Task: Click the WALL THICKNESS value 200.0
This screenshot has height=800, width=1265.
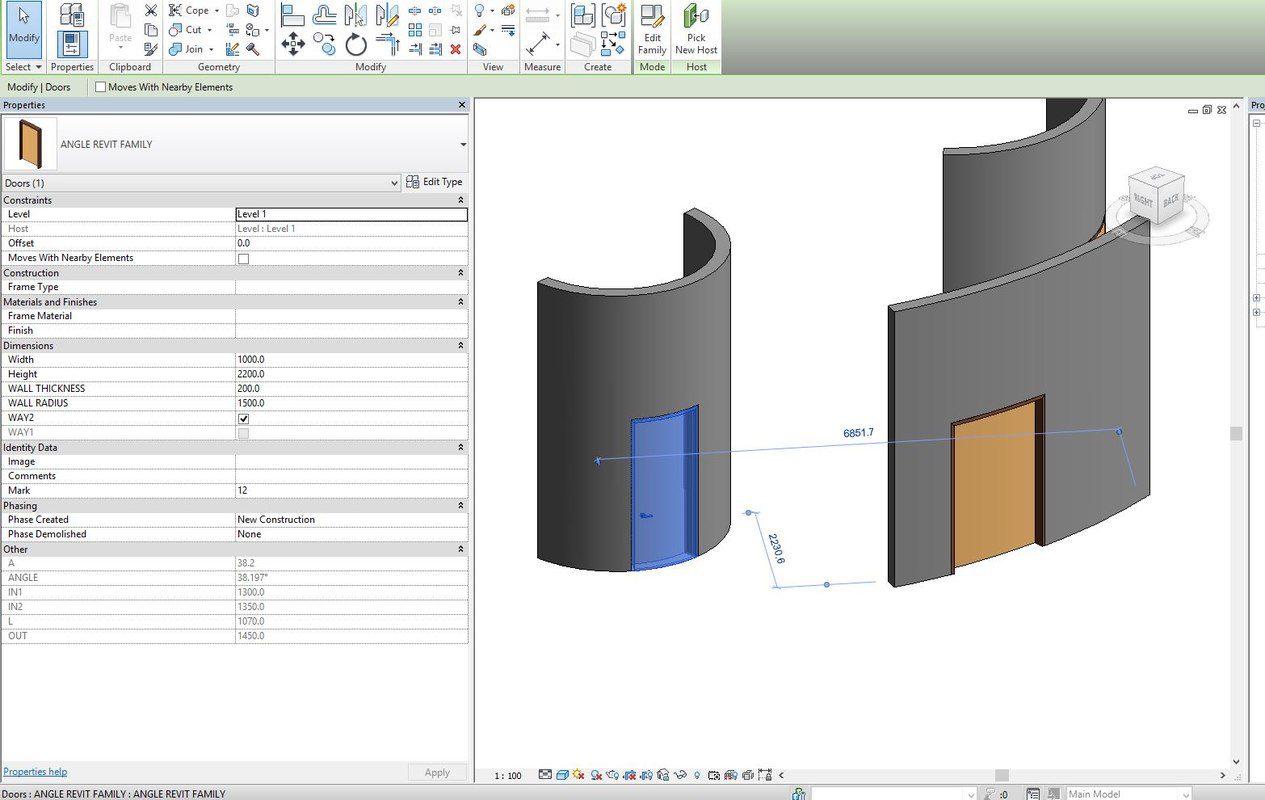Action: [x=351, y=388]
